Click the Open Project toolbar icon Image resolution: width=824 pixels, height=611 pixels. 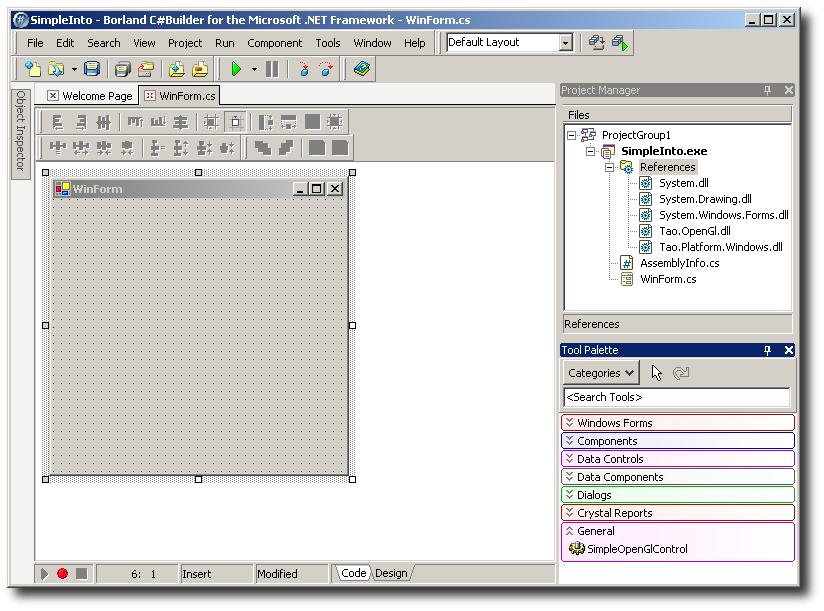pos(146,69)
